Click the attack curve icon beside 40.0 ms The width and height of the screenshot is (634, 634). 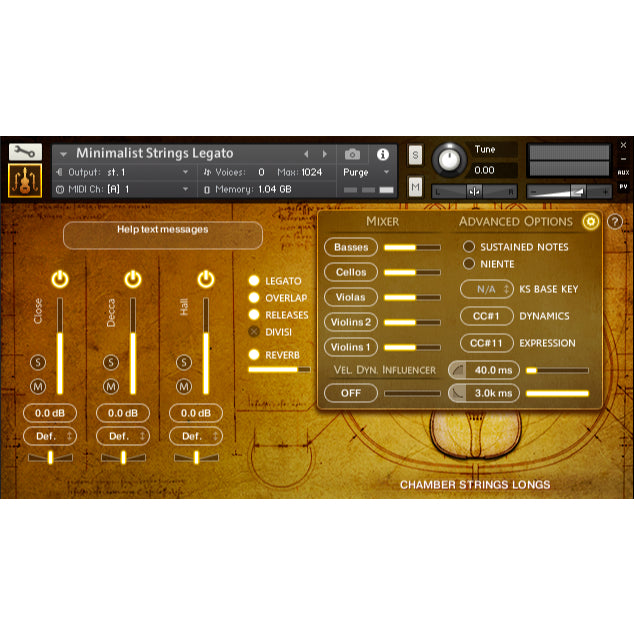point(458,370)
